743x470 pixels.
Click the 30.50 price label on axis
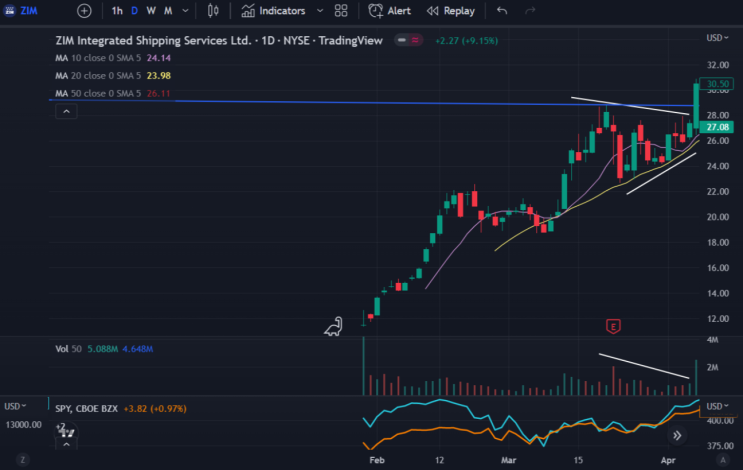pos(716,84)
